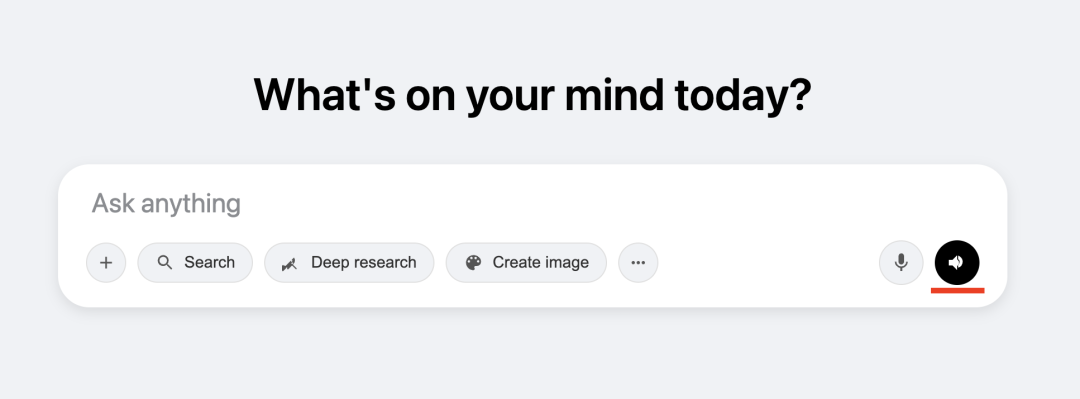Screen dimensions: 1080x399
Task: Click the speaker glyph inside black circle
Action: pos(956,263)
